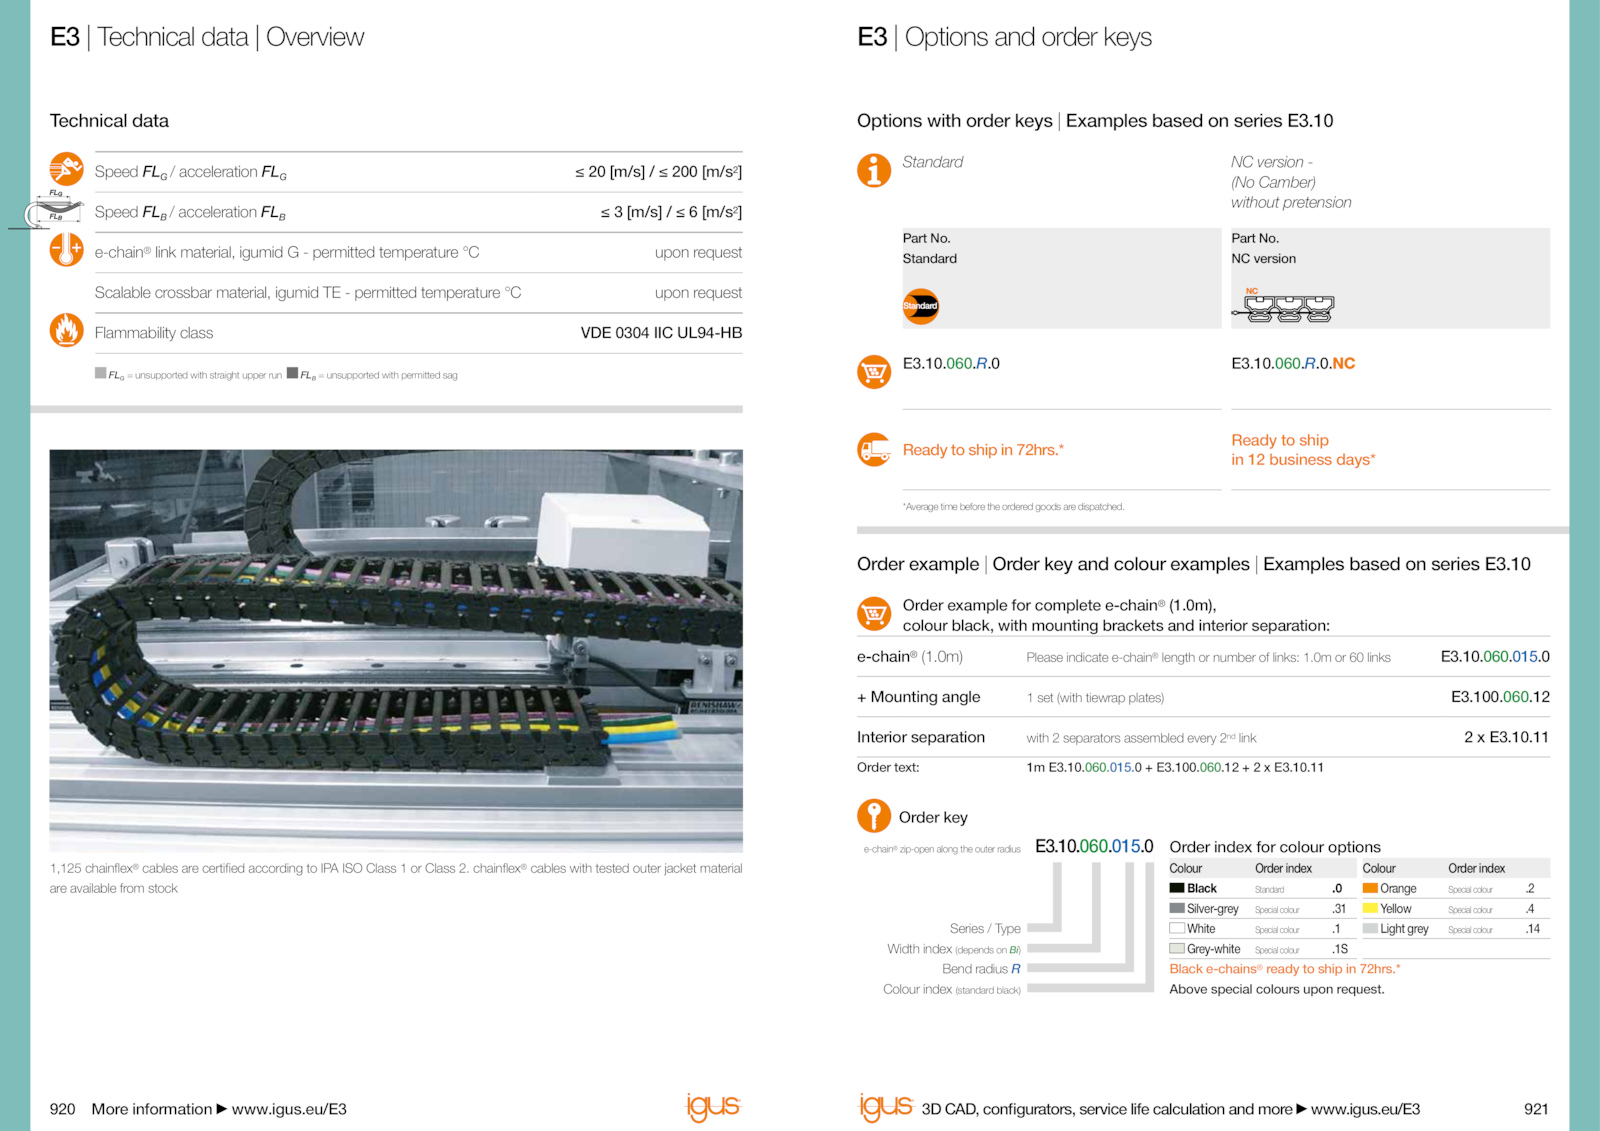This screenshot has width=1600, height=1131.
Task: Click the flame flammability icon
Action: (66, 330)
